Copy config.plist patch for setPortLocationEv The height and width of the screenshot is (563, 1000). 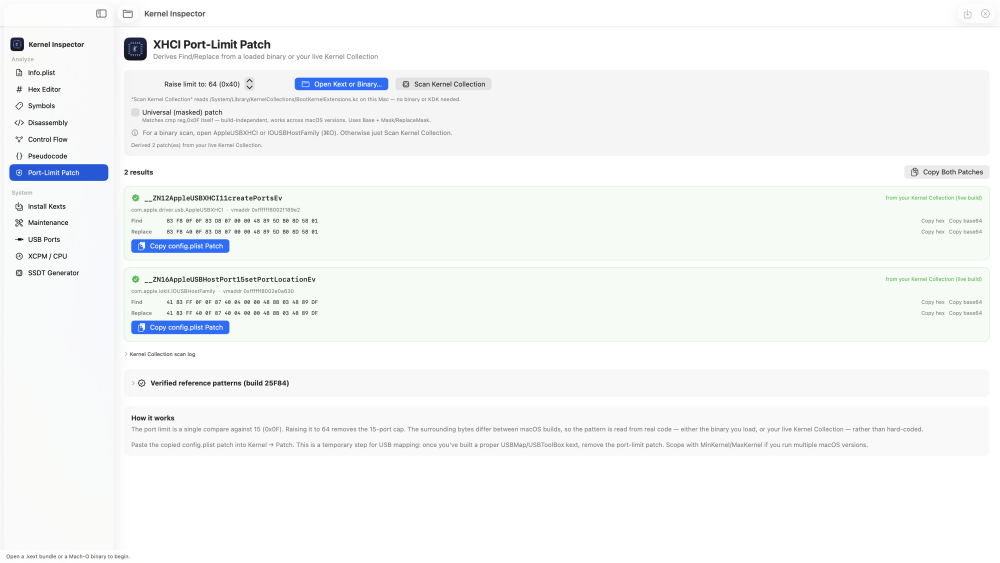180,327
